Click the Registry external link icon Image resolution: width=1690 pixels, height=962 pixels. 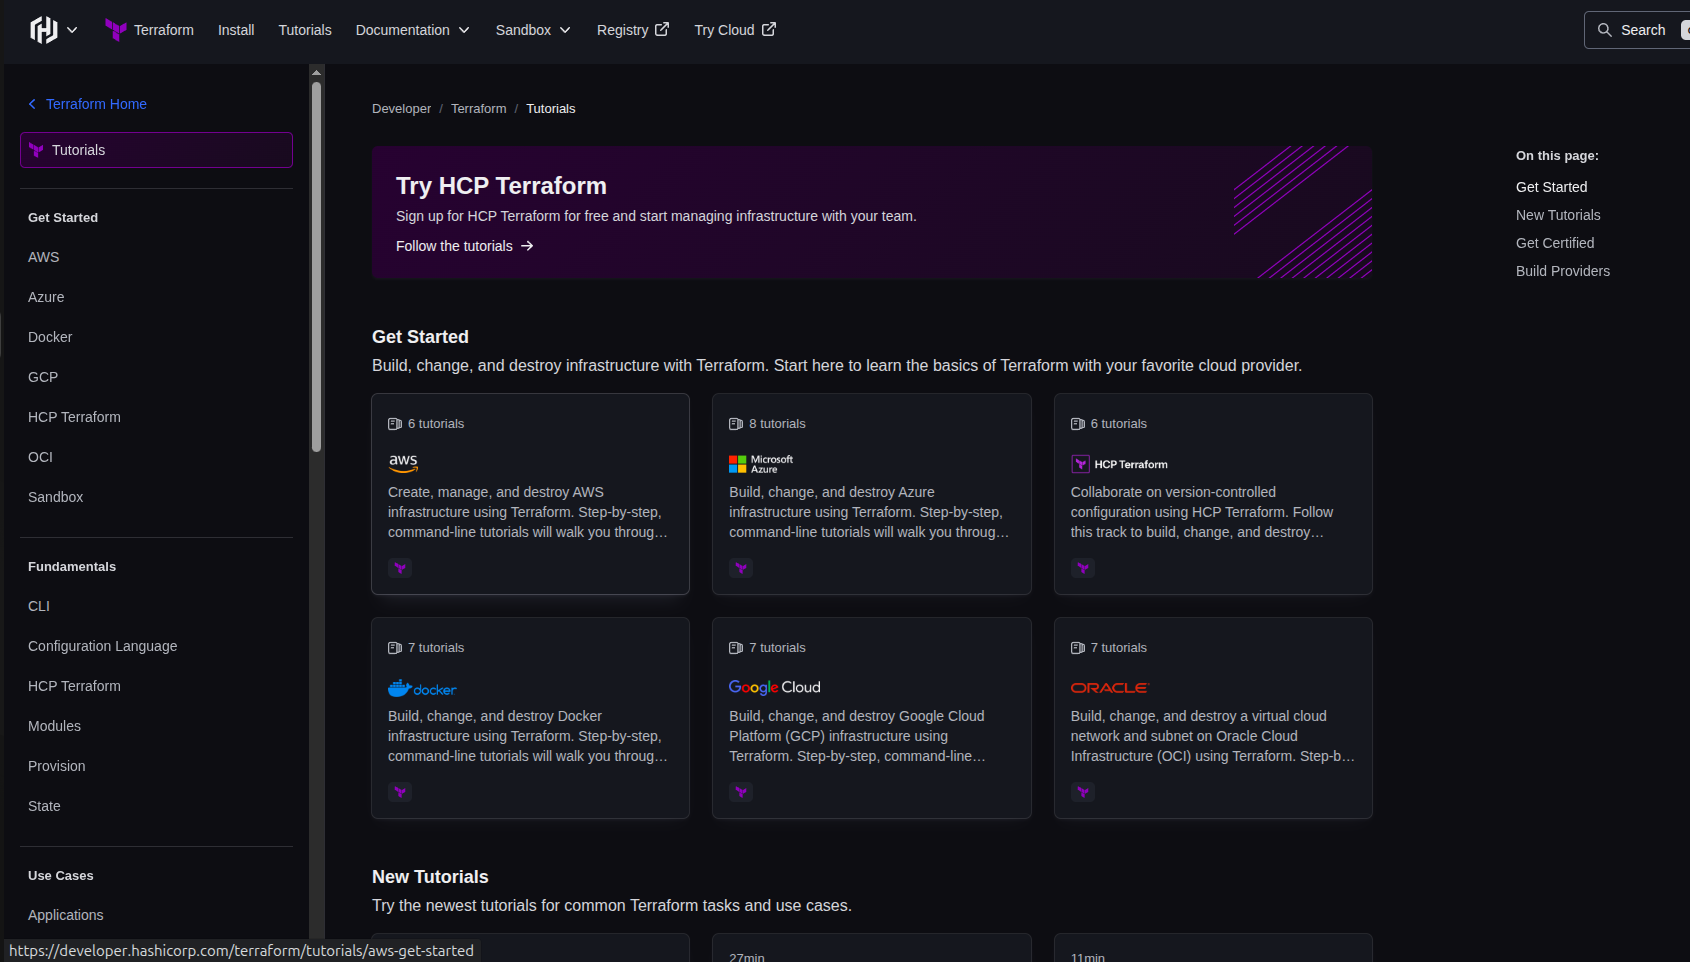tap(662, 30)
